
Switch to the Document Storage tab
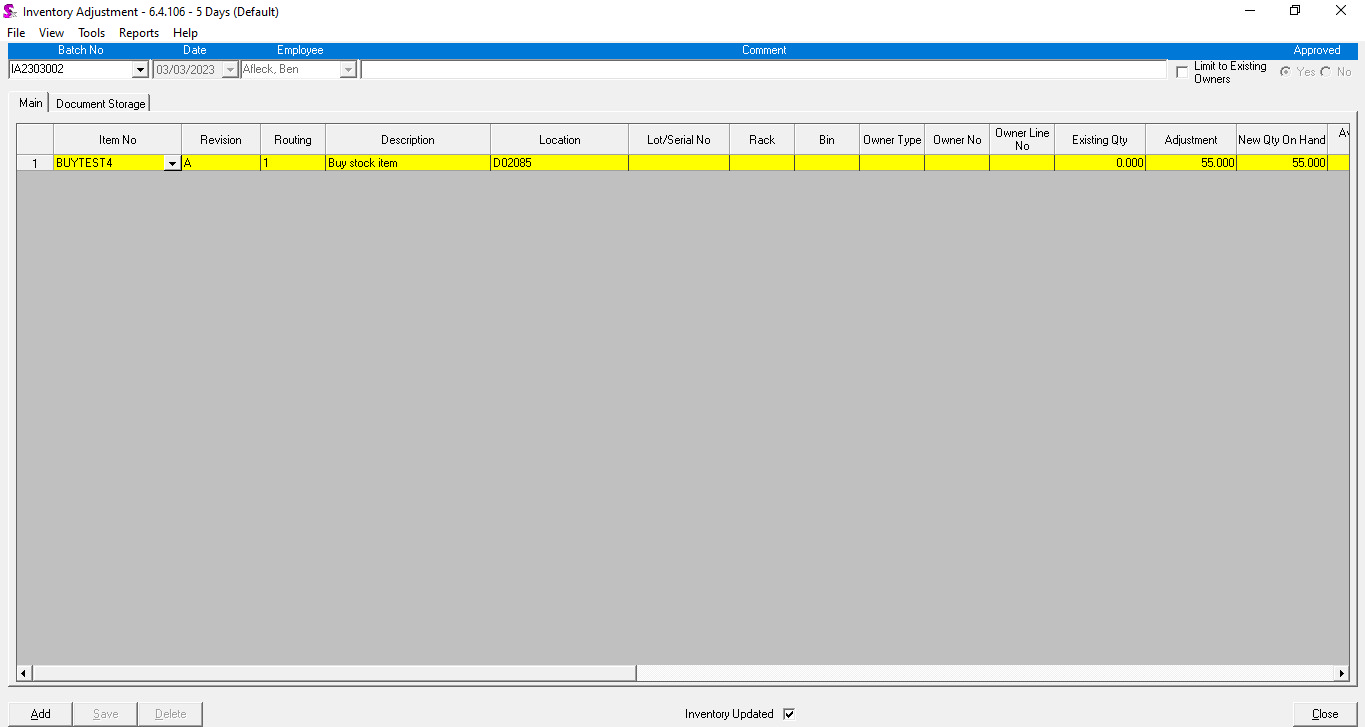tap(100, 104)
